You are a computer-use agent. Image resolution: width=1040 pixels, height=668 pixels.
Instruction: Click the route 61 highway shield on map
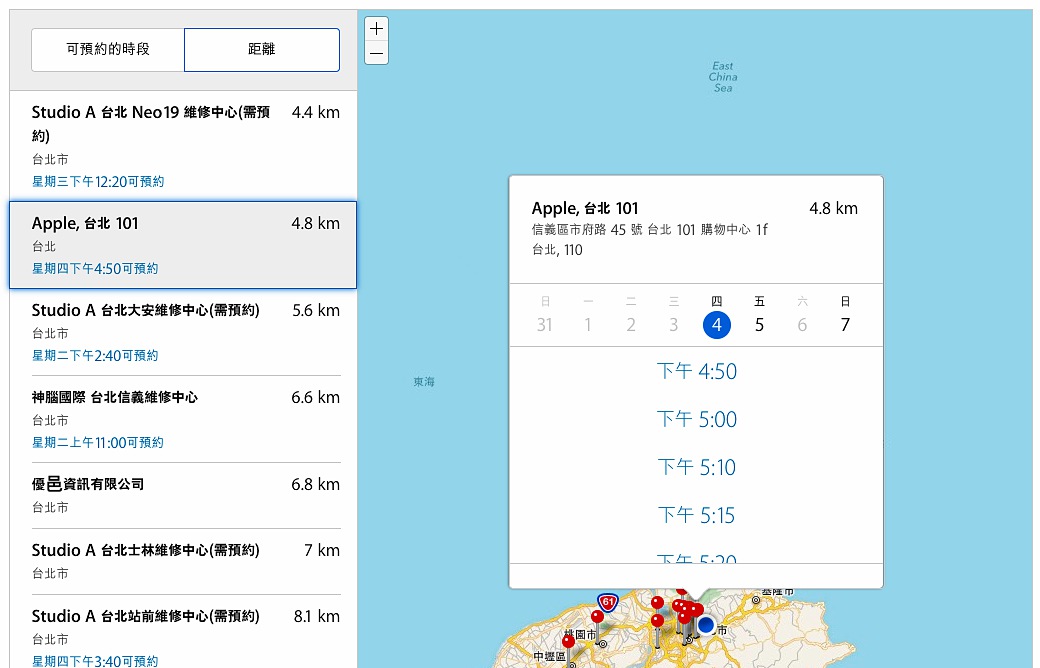(x=607, y=602)
